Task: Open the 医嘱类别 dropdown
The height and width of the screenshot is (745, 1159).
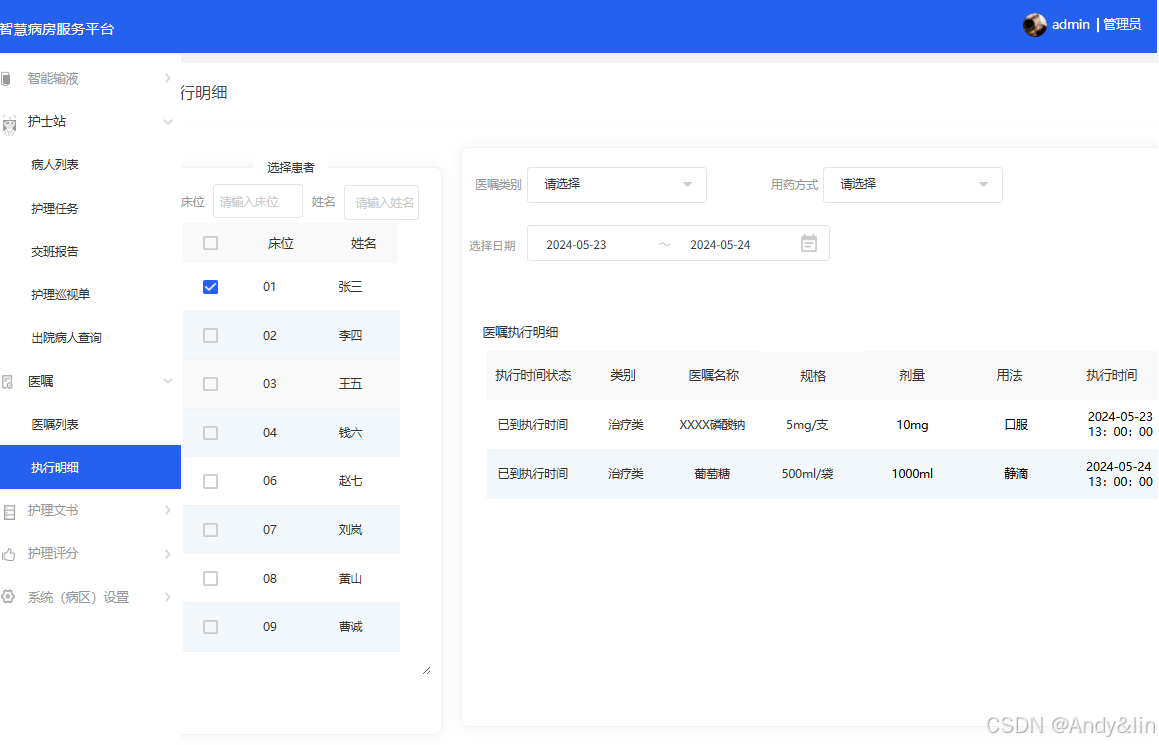Action: [616, 185]
